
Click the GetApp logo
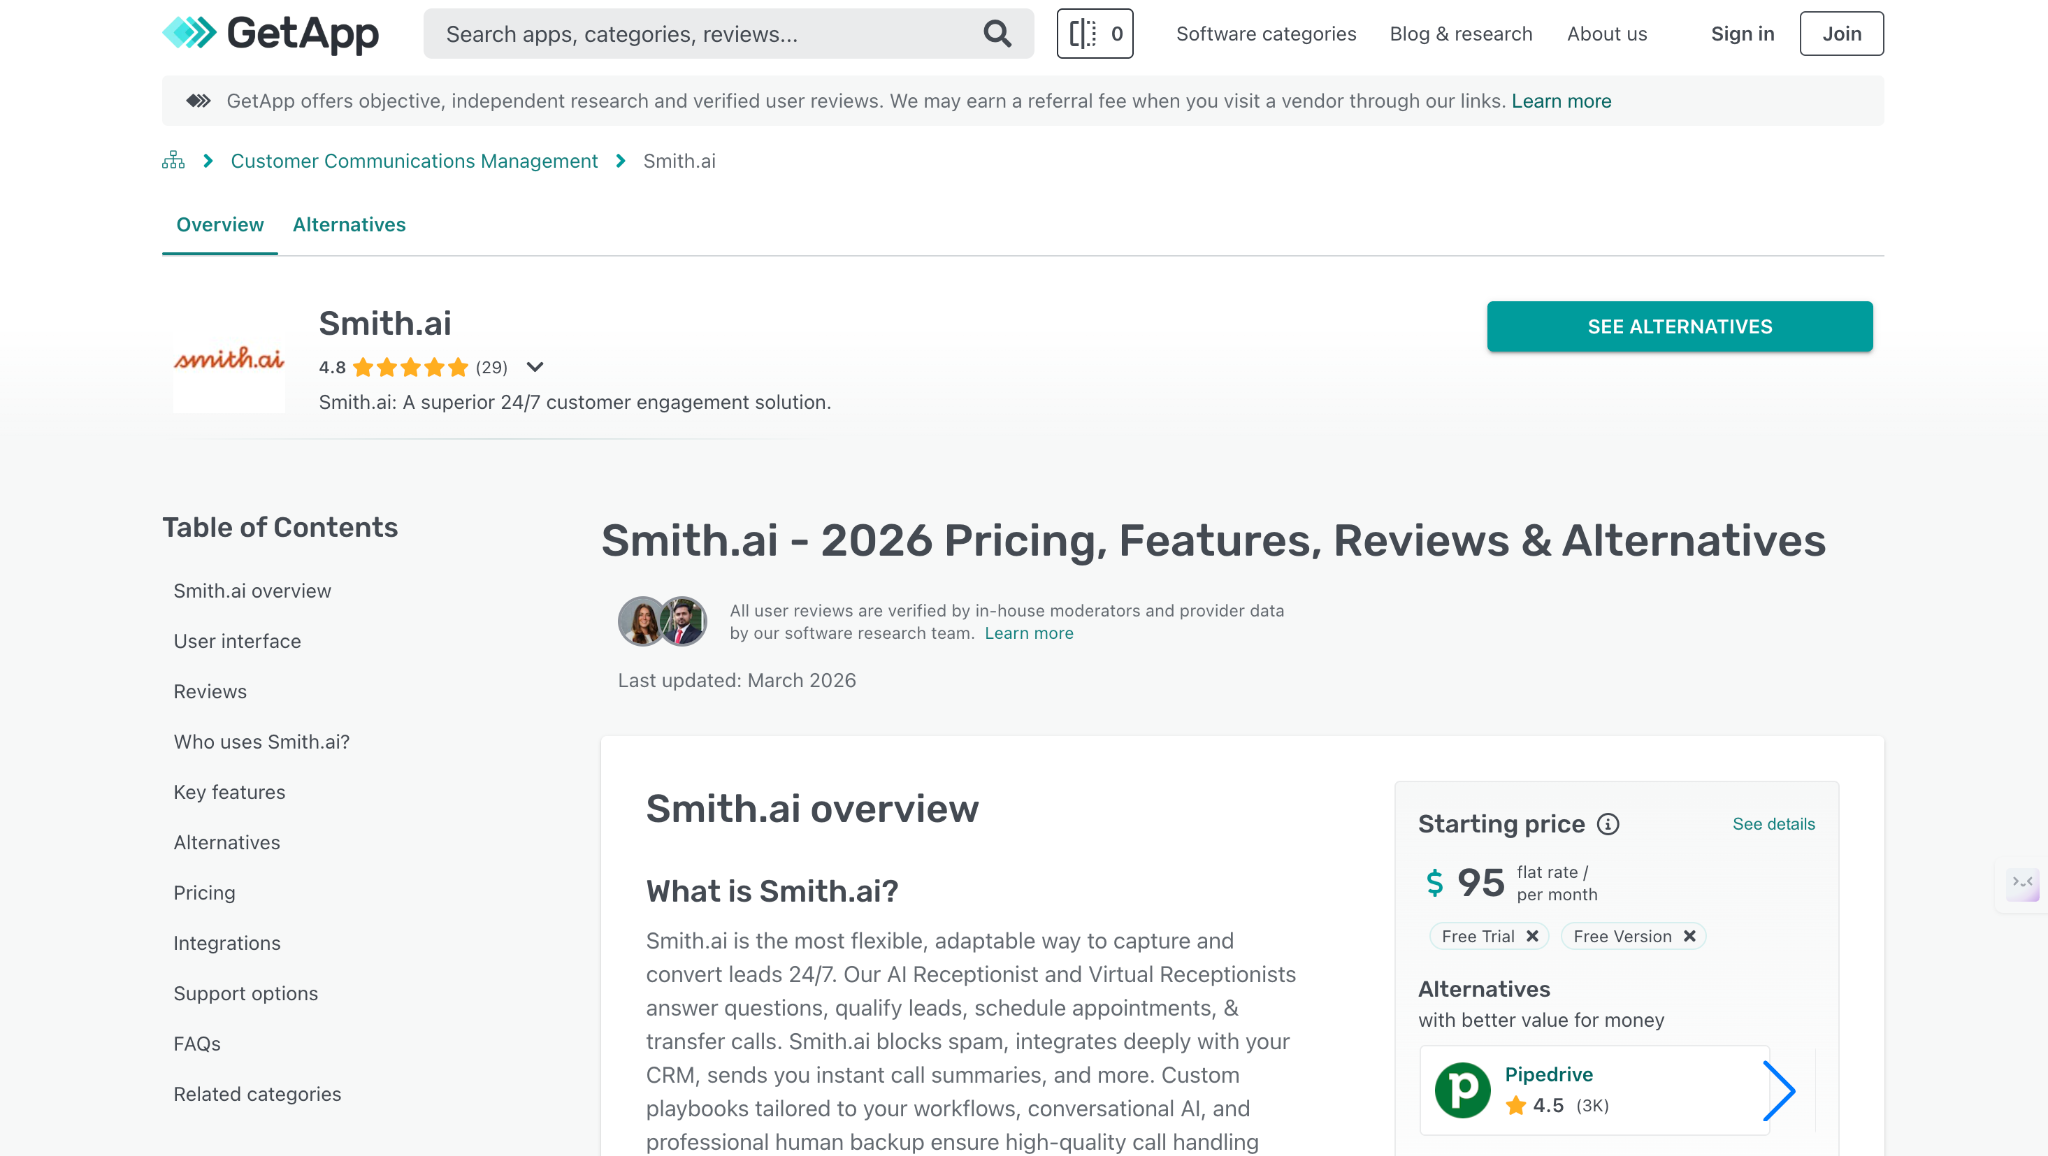click(270, 33)
